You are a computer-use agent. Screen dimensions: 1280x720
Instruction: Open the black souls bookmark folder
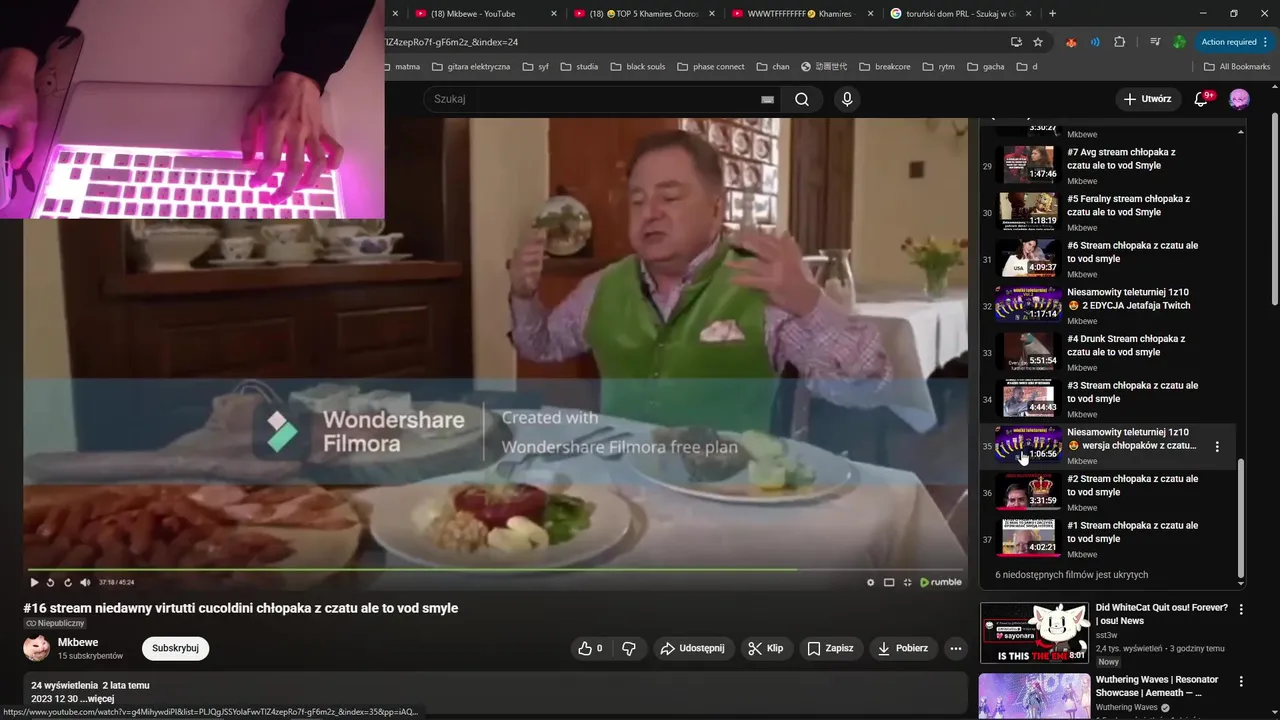636,67
